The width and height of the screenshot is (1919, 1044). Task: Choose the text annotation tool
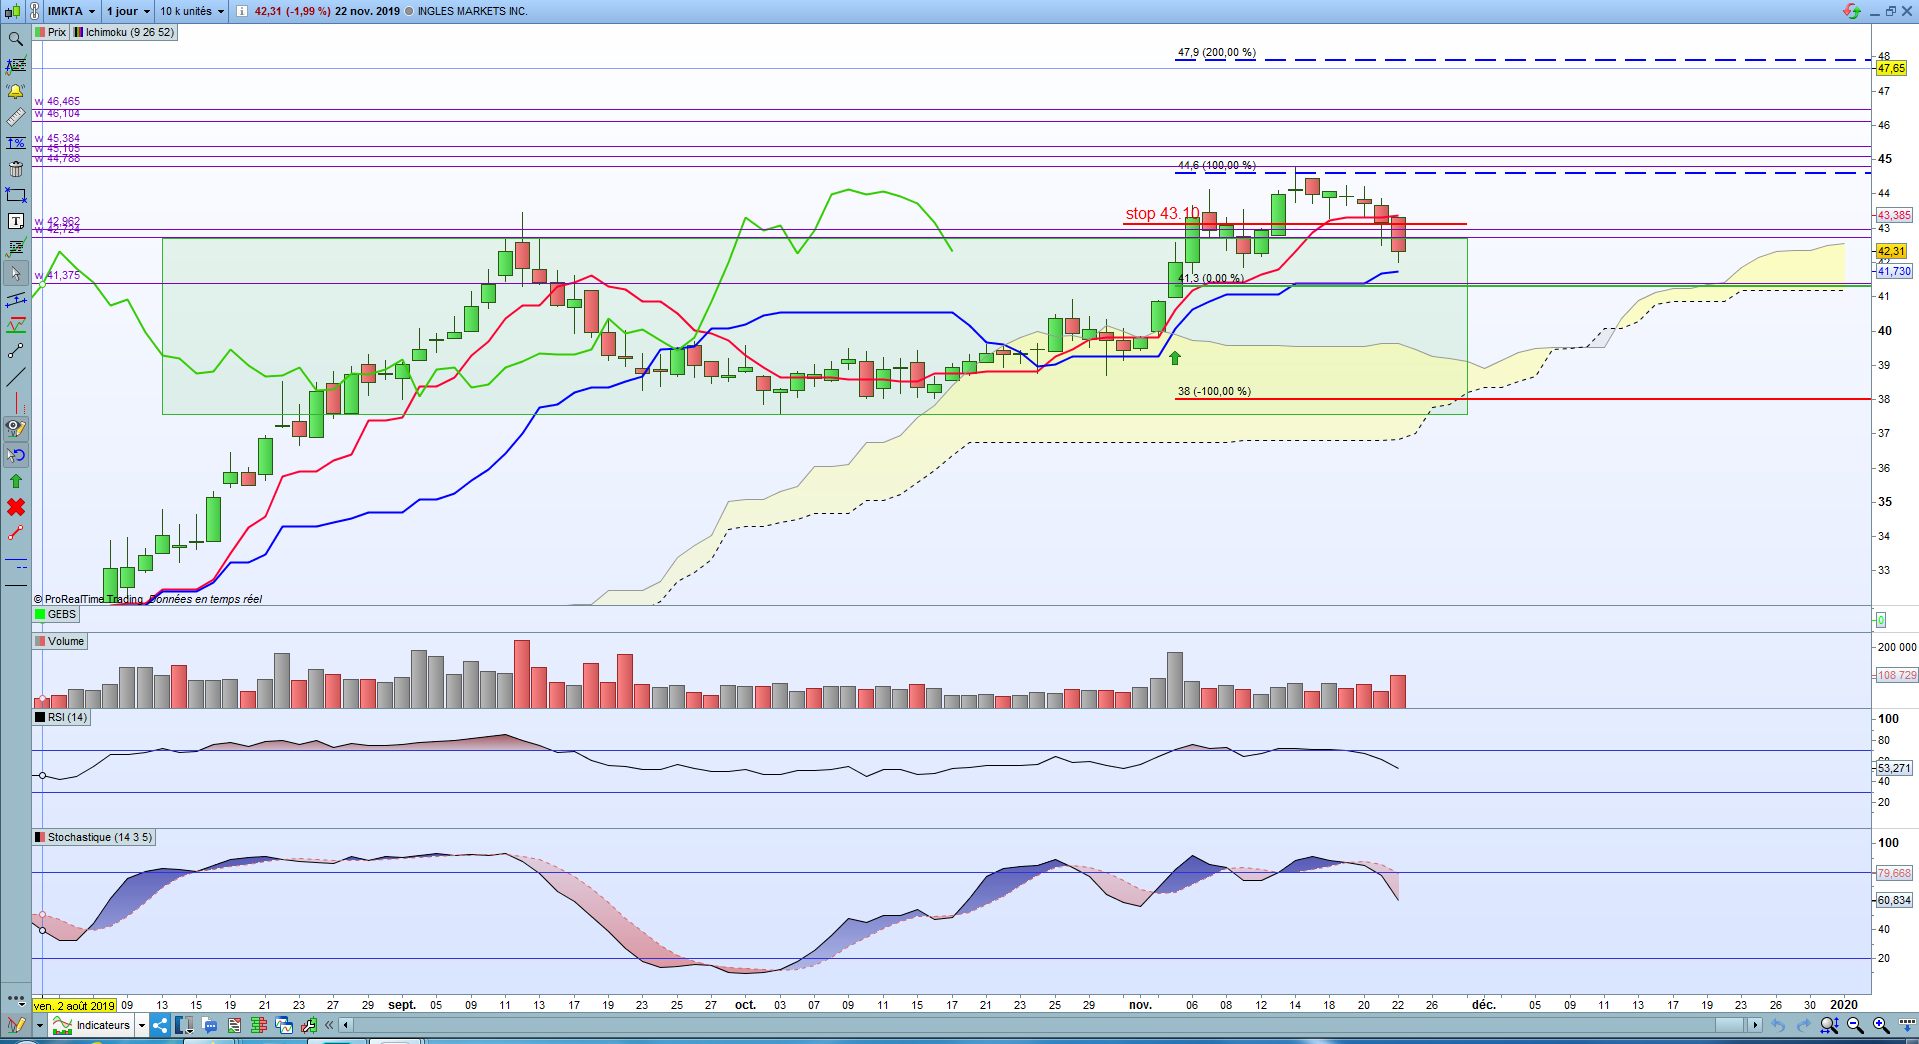[15, 221]
